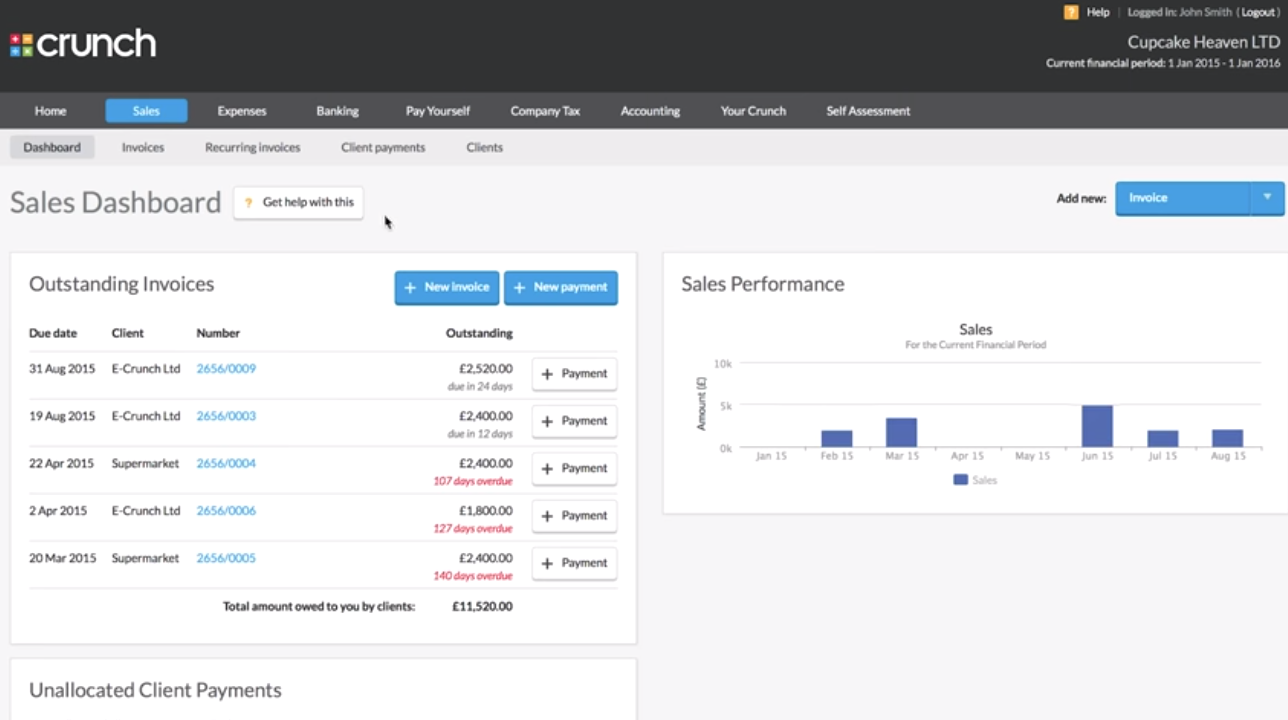This screenshot has height=720, width=1288.
Task: Expand the Add new dropdown arrow
Action: [1267, 198]
